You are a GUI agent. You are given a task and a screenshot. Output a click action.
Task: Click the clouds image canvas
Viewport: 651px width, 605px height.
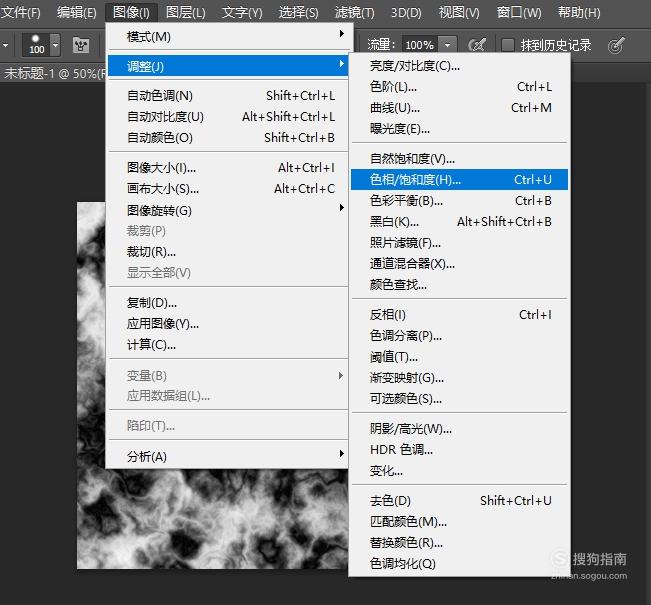213,519
